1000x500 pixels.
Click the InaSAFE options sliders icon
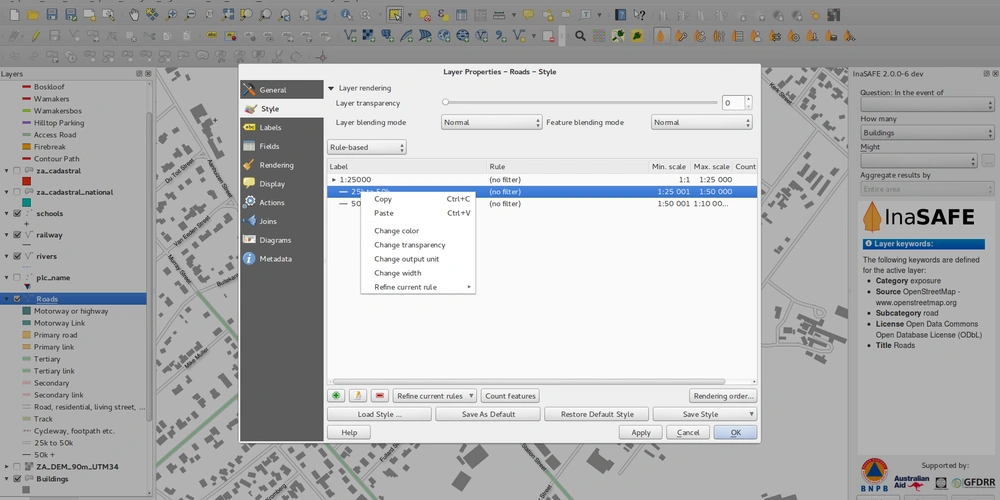(x=719, y=36)
